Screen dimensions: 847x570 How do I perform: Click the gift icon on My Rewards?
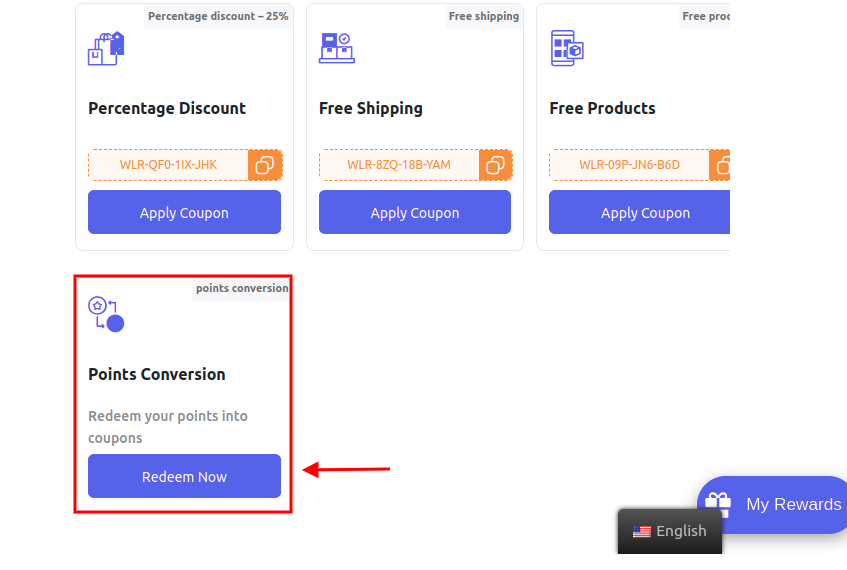[718, 505]
